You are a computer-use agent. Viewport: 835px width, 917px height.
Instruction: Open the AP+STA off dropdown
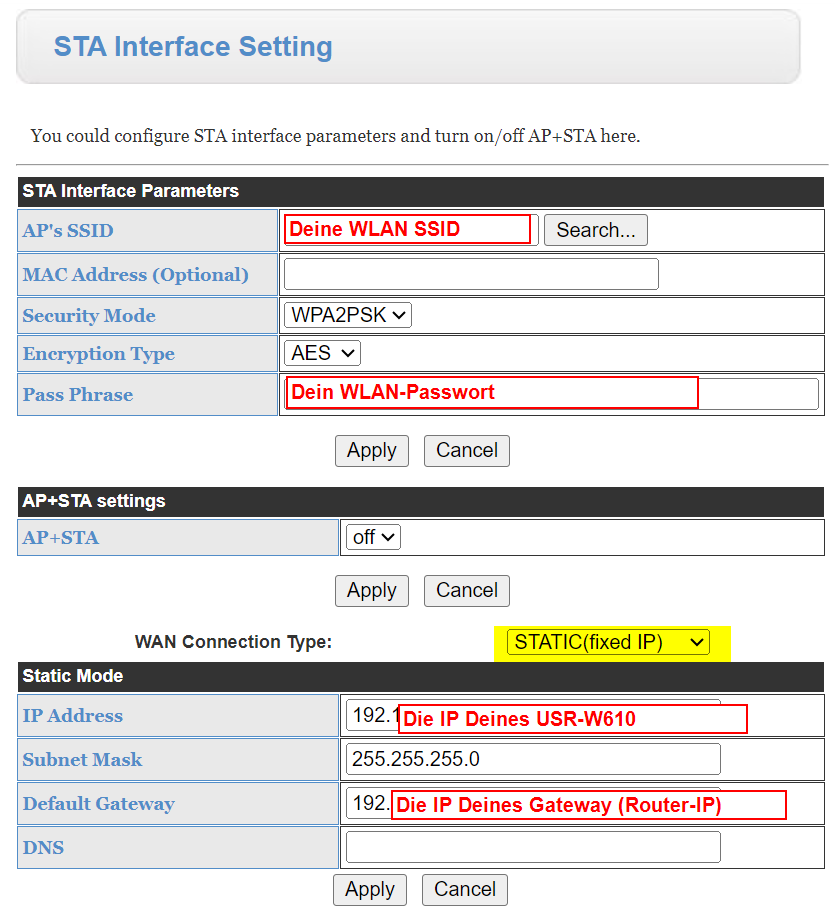373,537
